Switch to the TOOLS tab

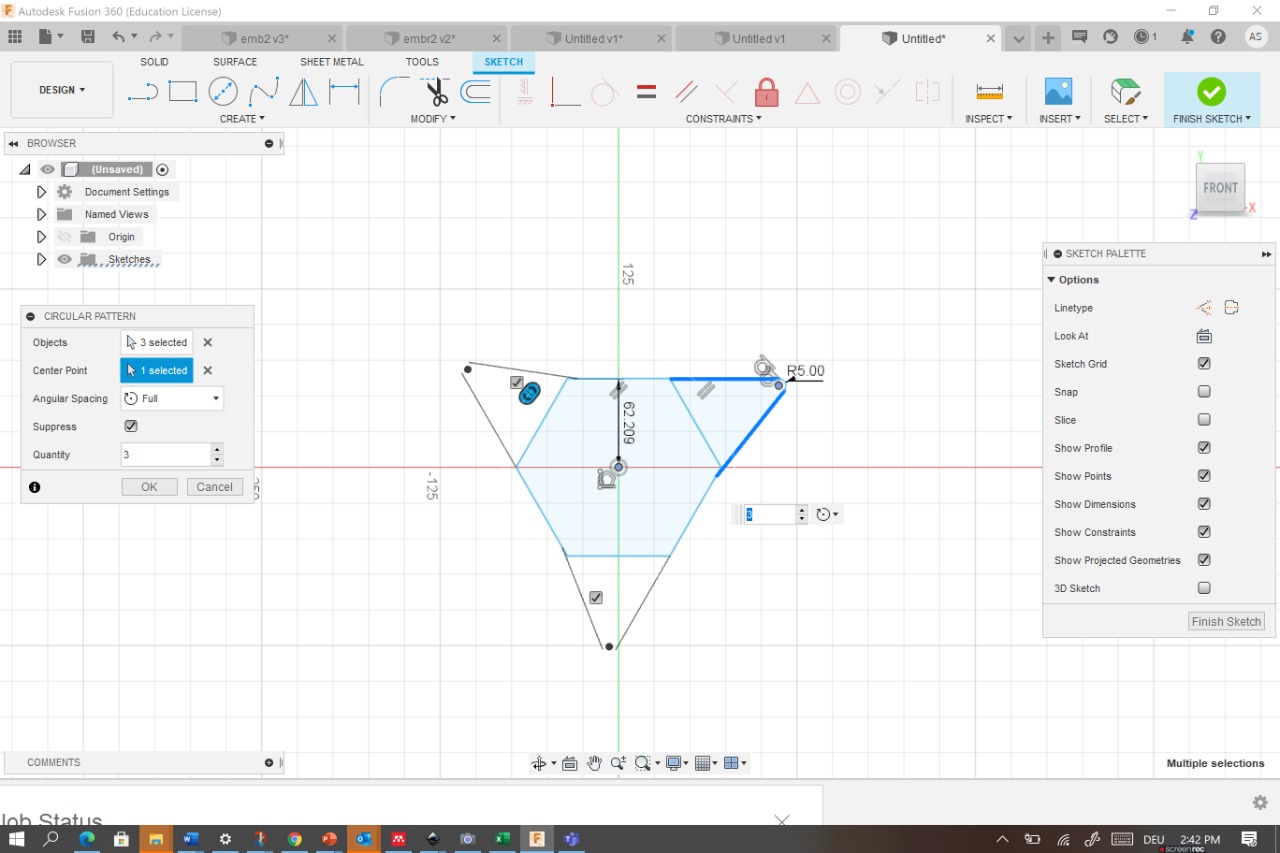tap(422, 62)
